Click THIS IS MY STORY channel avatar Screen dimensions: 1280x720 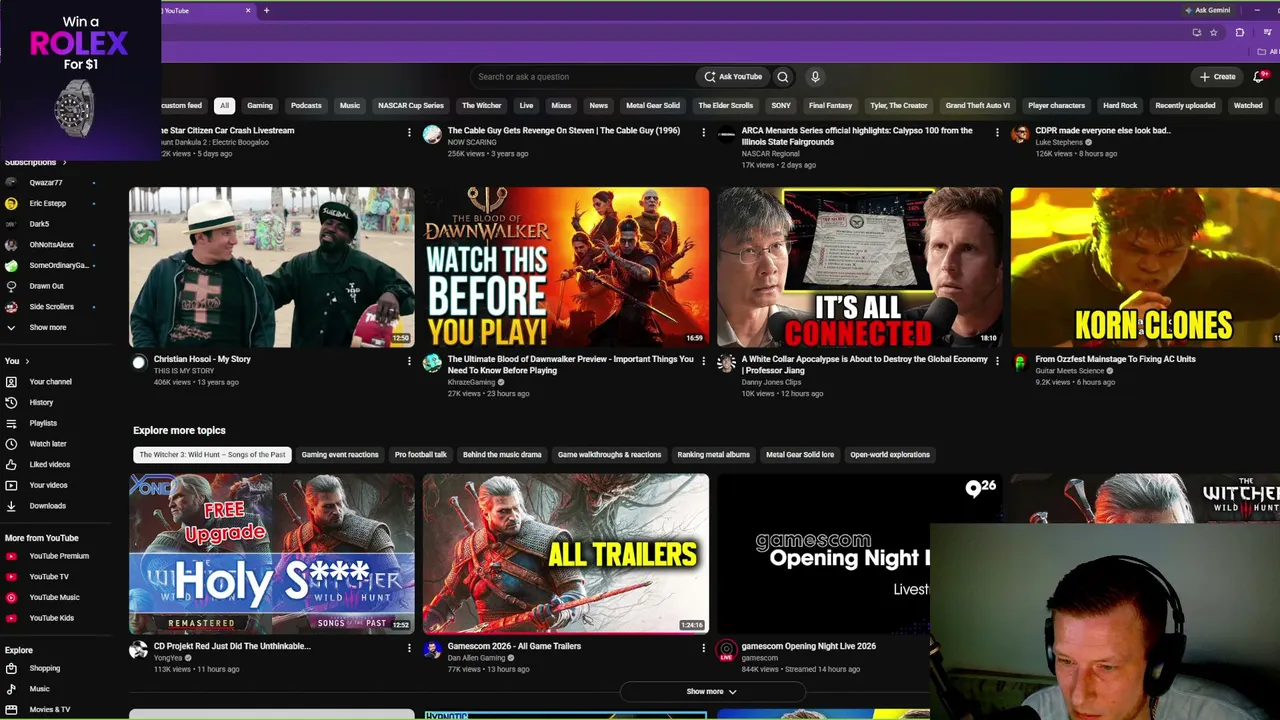[138, 363]
